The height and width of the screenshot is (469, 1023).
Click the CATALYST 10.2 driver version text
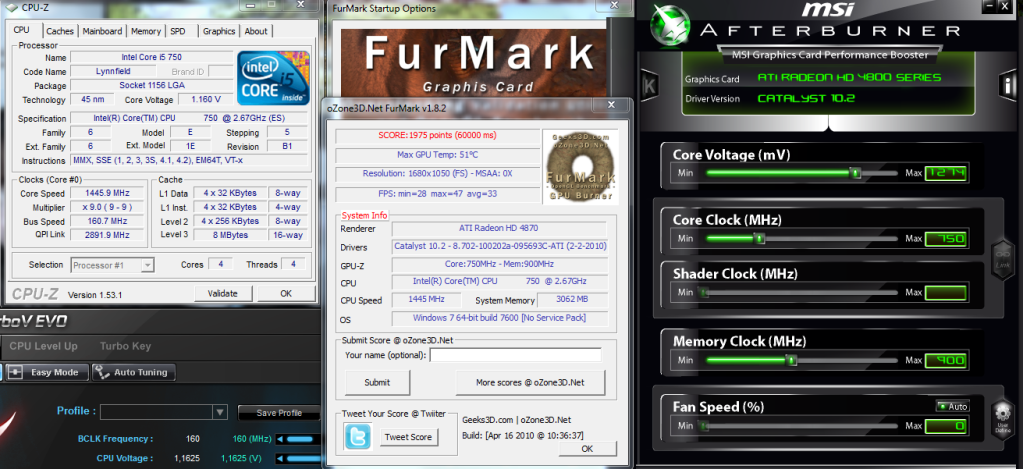(806, 99)
